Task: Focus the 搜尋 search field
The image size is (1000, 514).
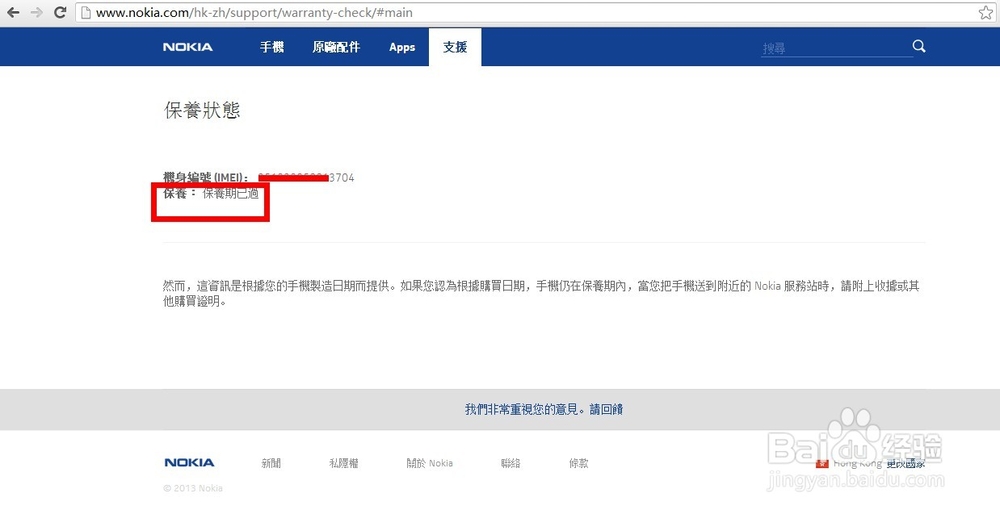Action: pos(836,48)
